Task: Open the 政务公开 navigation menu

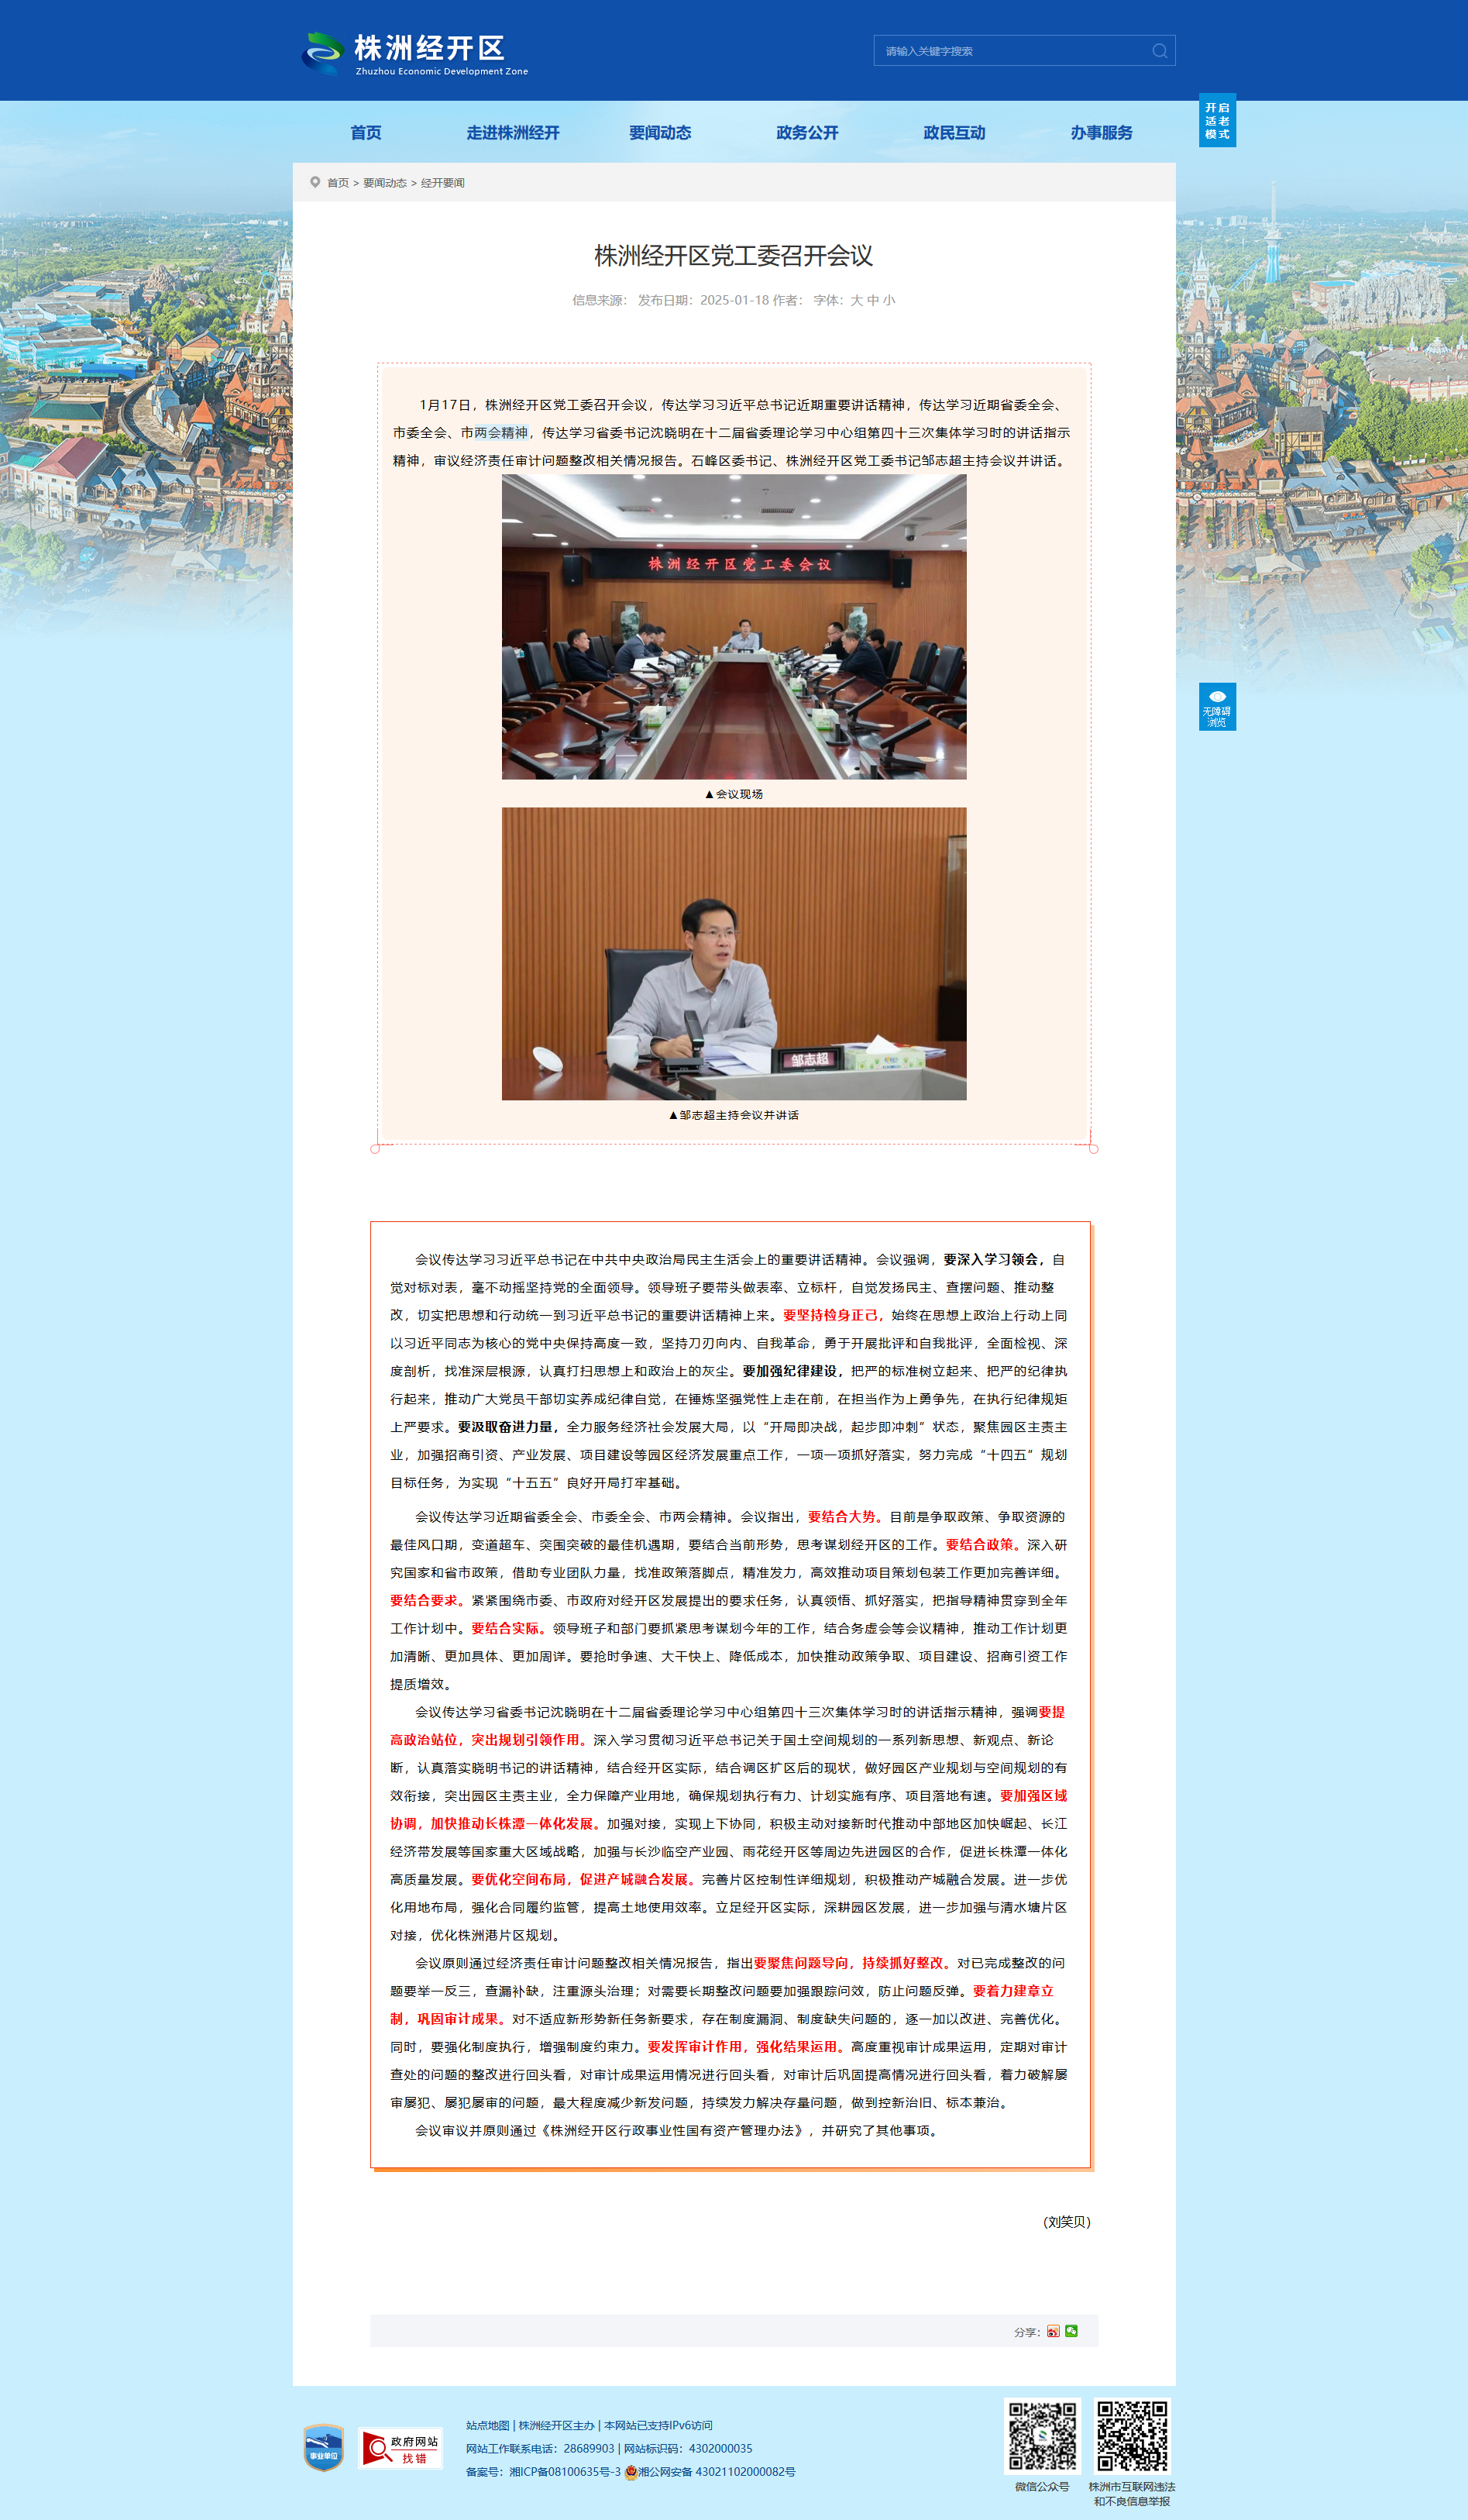Action: coord(807,133)
